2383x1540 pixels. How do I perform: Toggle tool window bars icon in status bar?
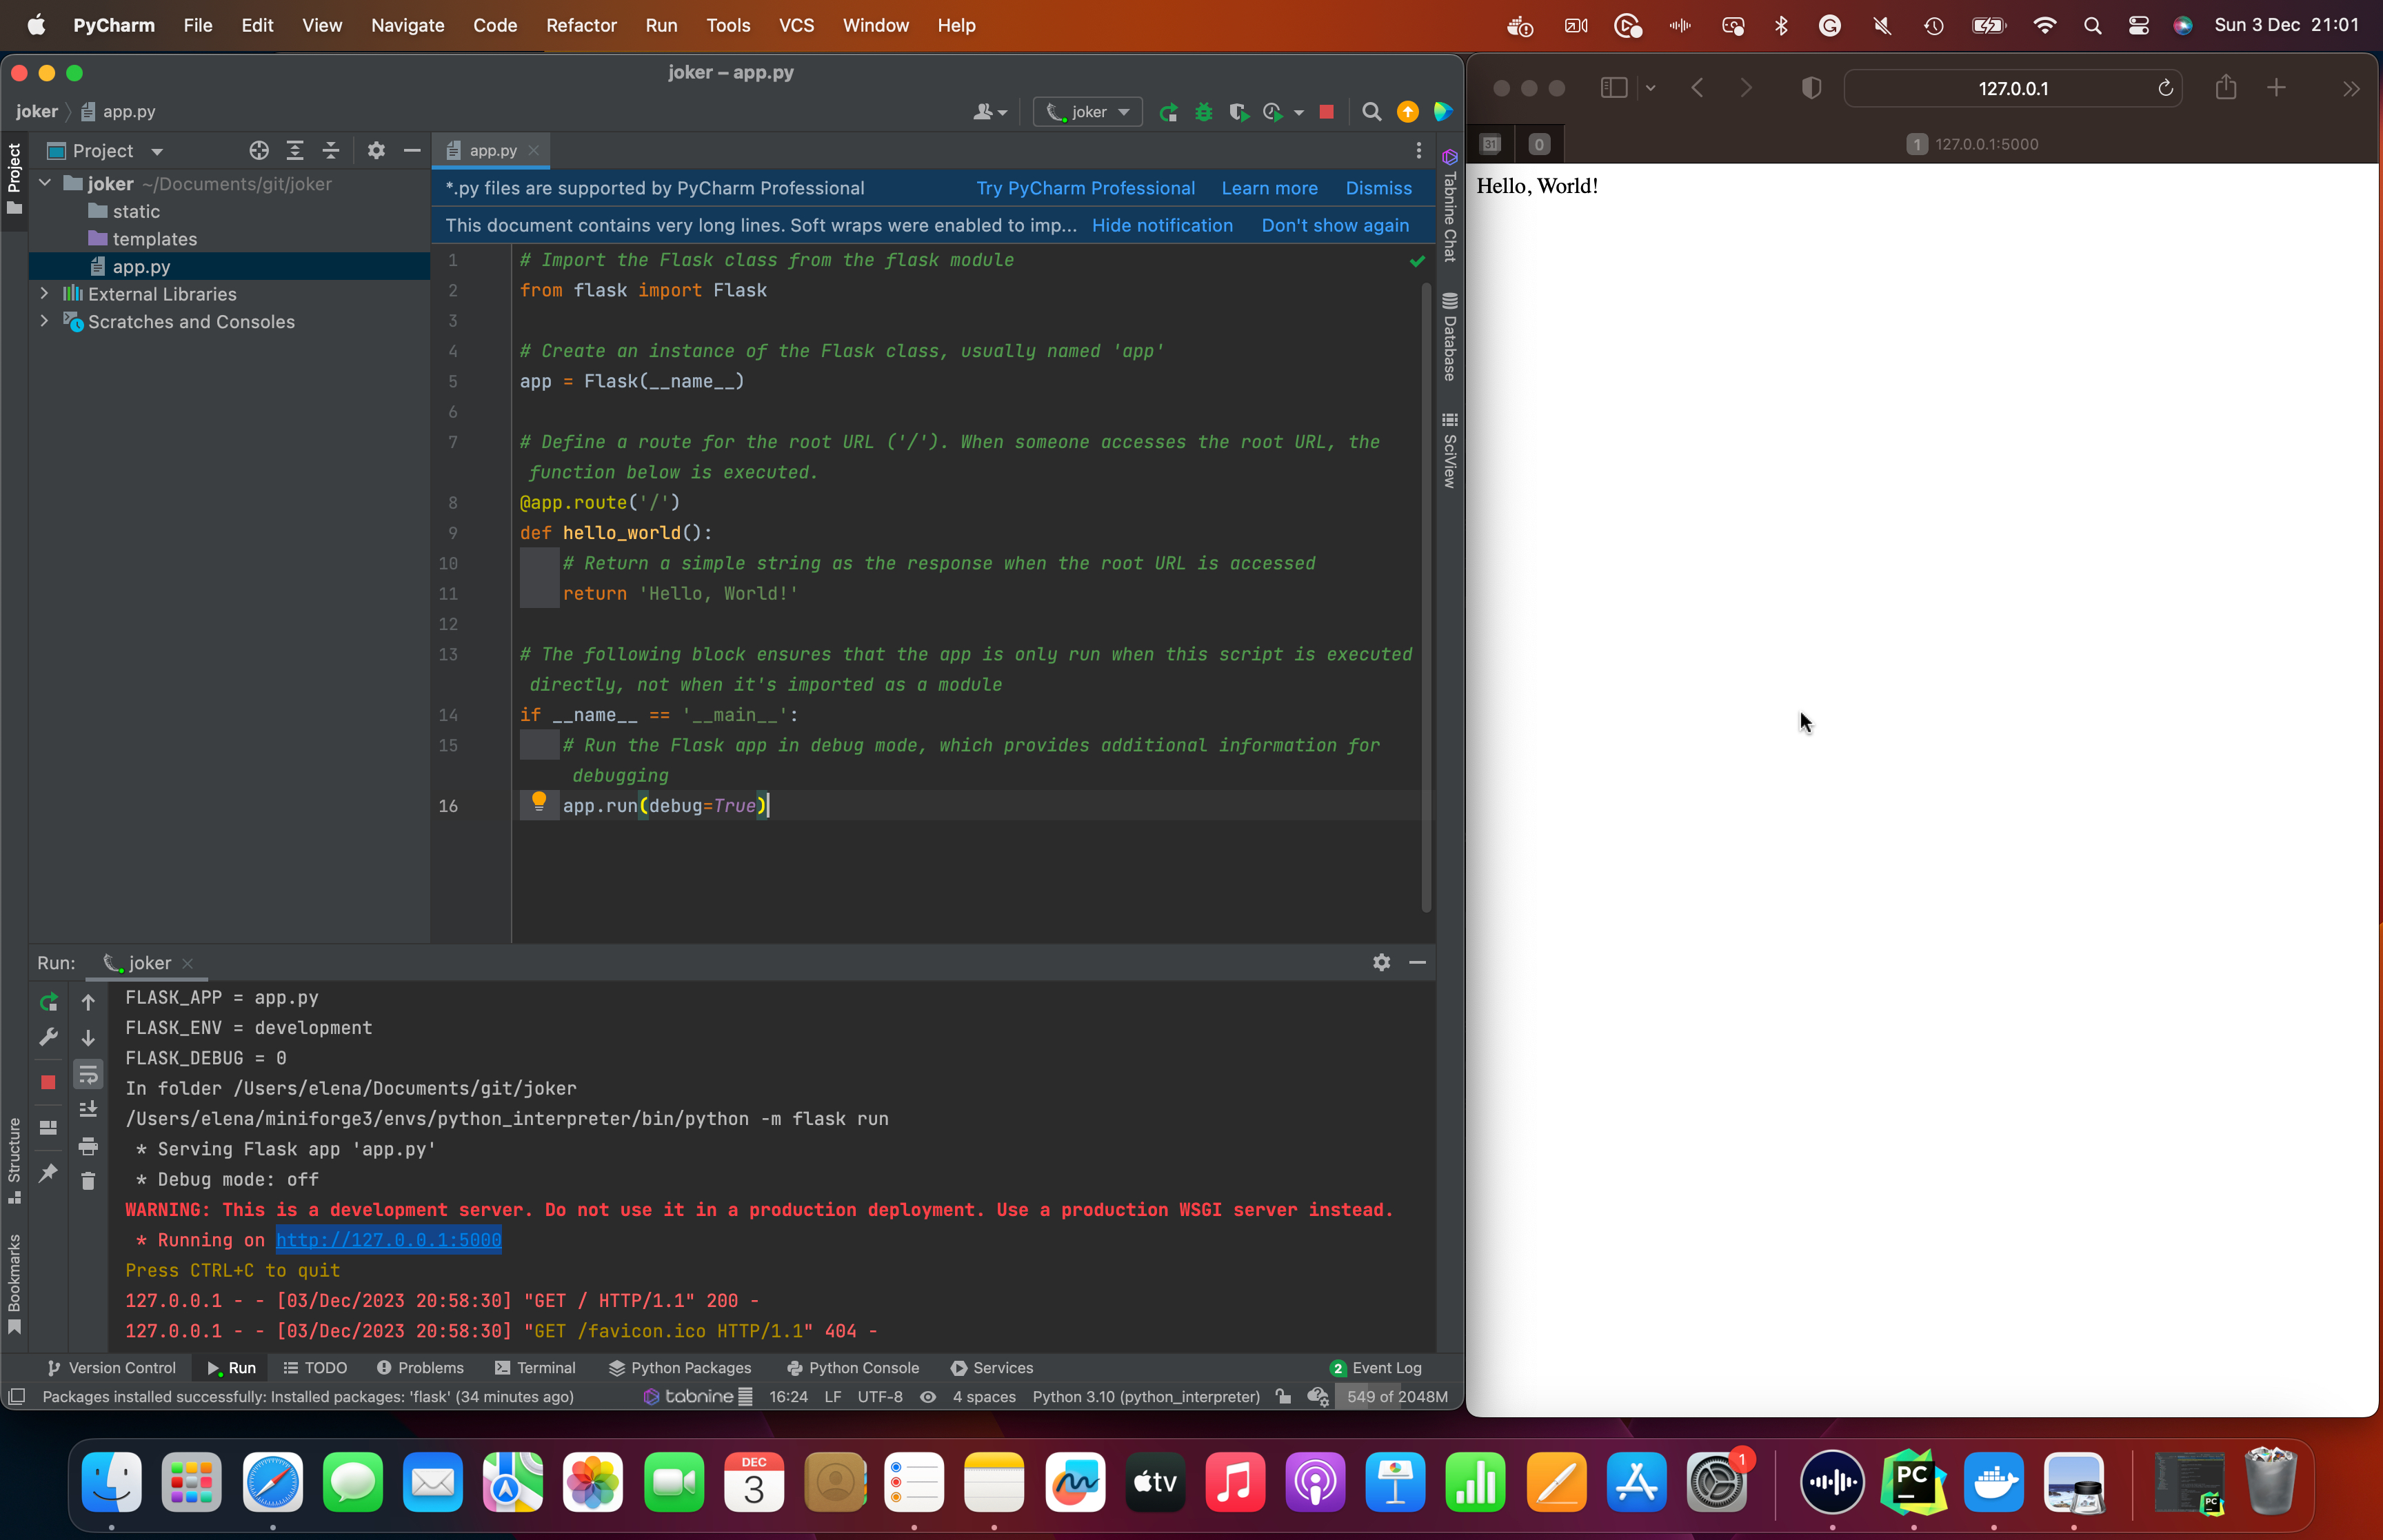[x=16, y=1396]
